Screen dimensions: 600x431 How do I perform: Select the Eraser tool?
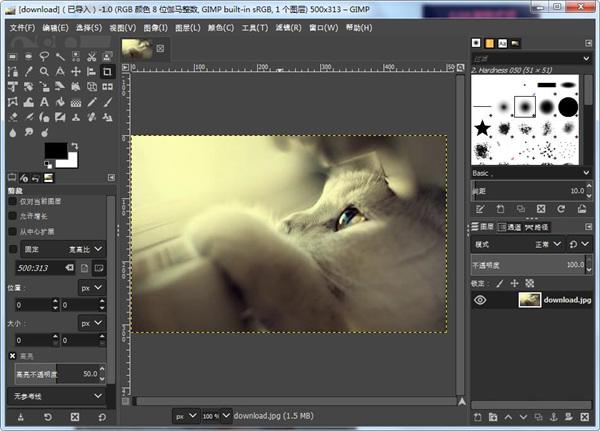tap(13, 117)
